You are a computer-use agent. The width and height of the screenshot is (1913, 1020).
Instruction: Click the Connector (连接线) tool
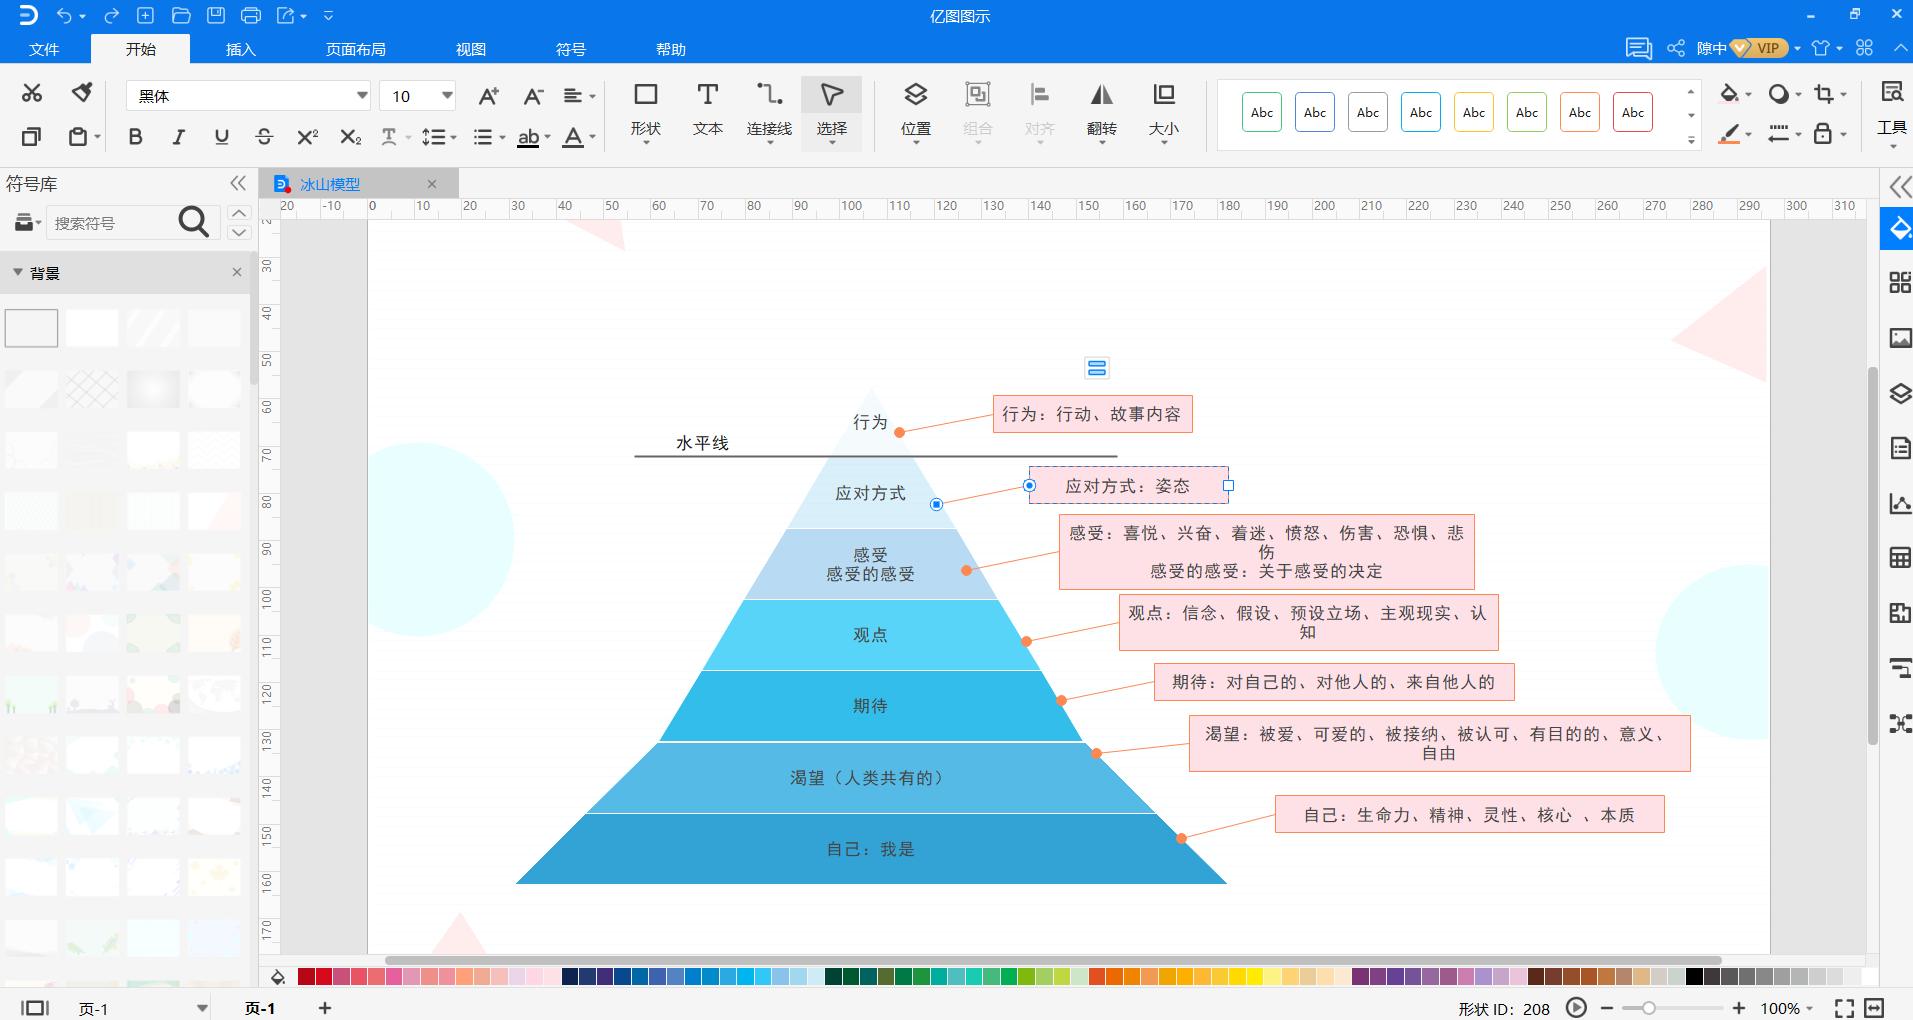[x=769, y=108]
